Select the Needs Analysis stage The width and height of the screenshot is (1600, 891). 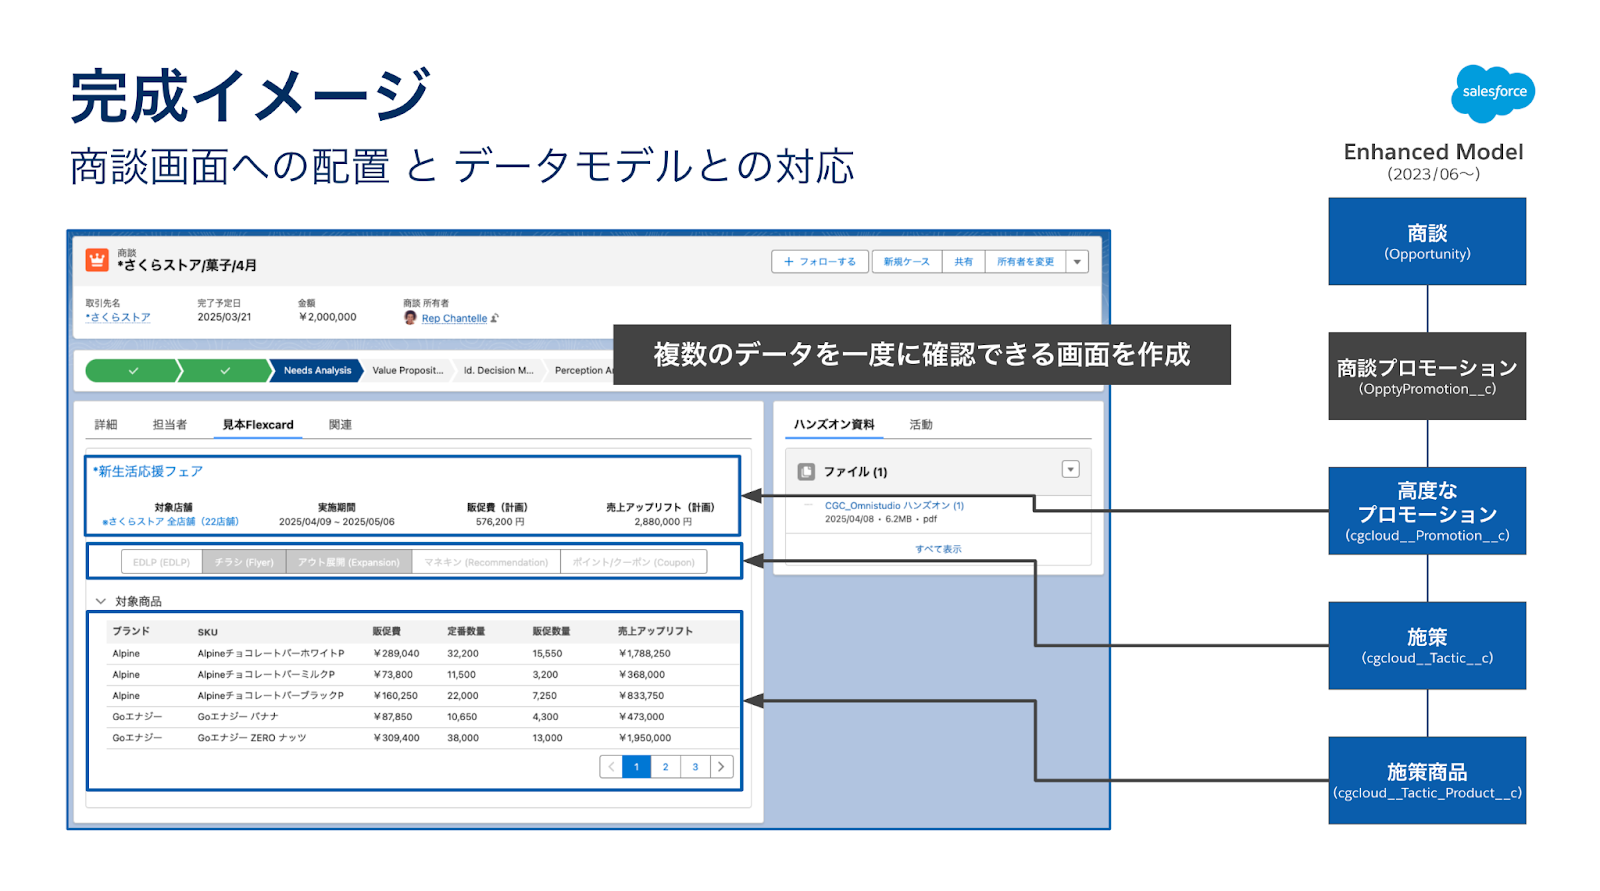[317, 371]
